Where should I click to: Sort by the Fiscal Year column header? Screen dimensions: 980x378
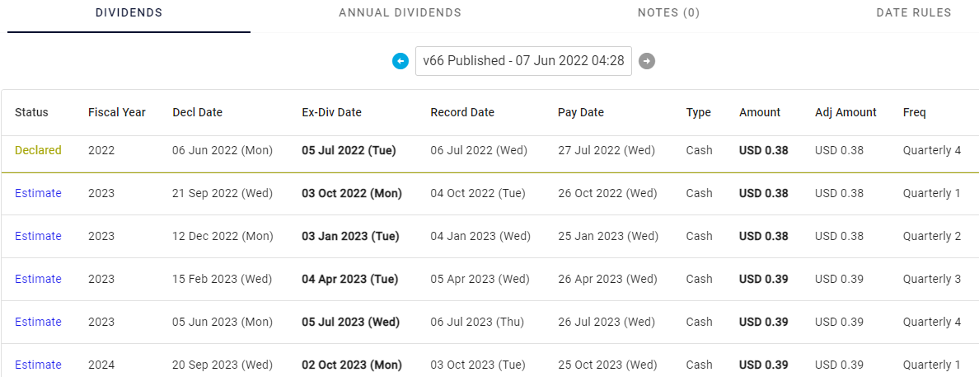tap(117, 112)
